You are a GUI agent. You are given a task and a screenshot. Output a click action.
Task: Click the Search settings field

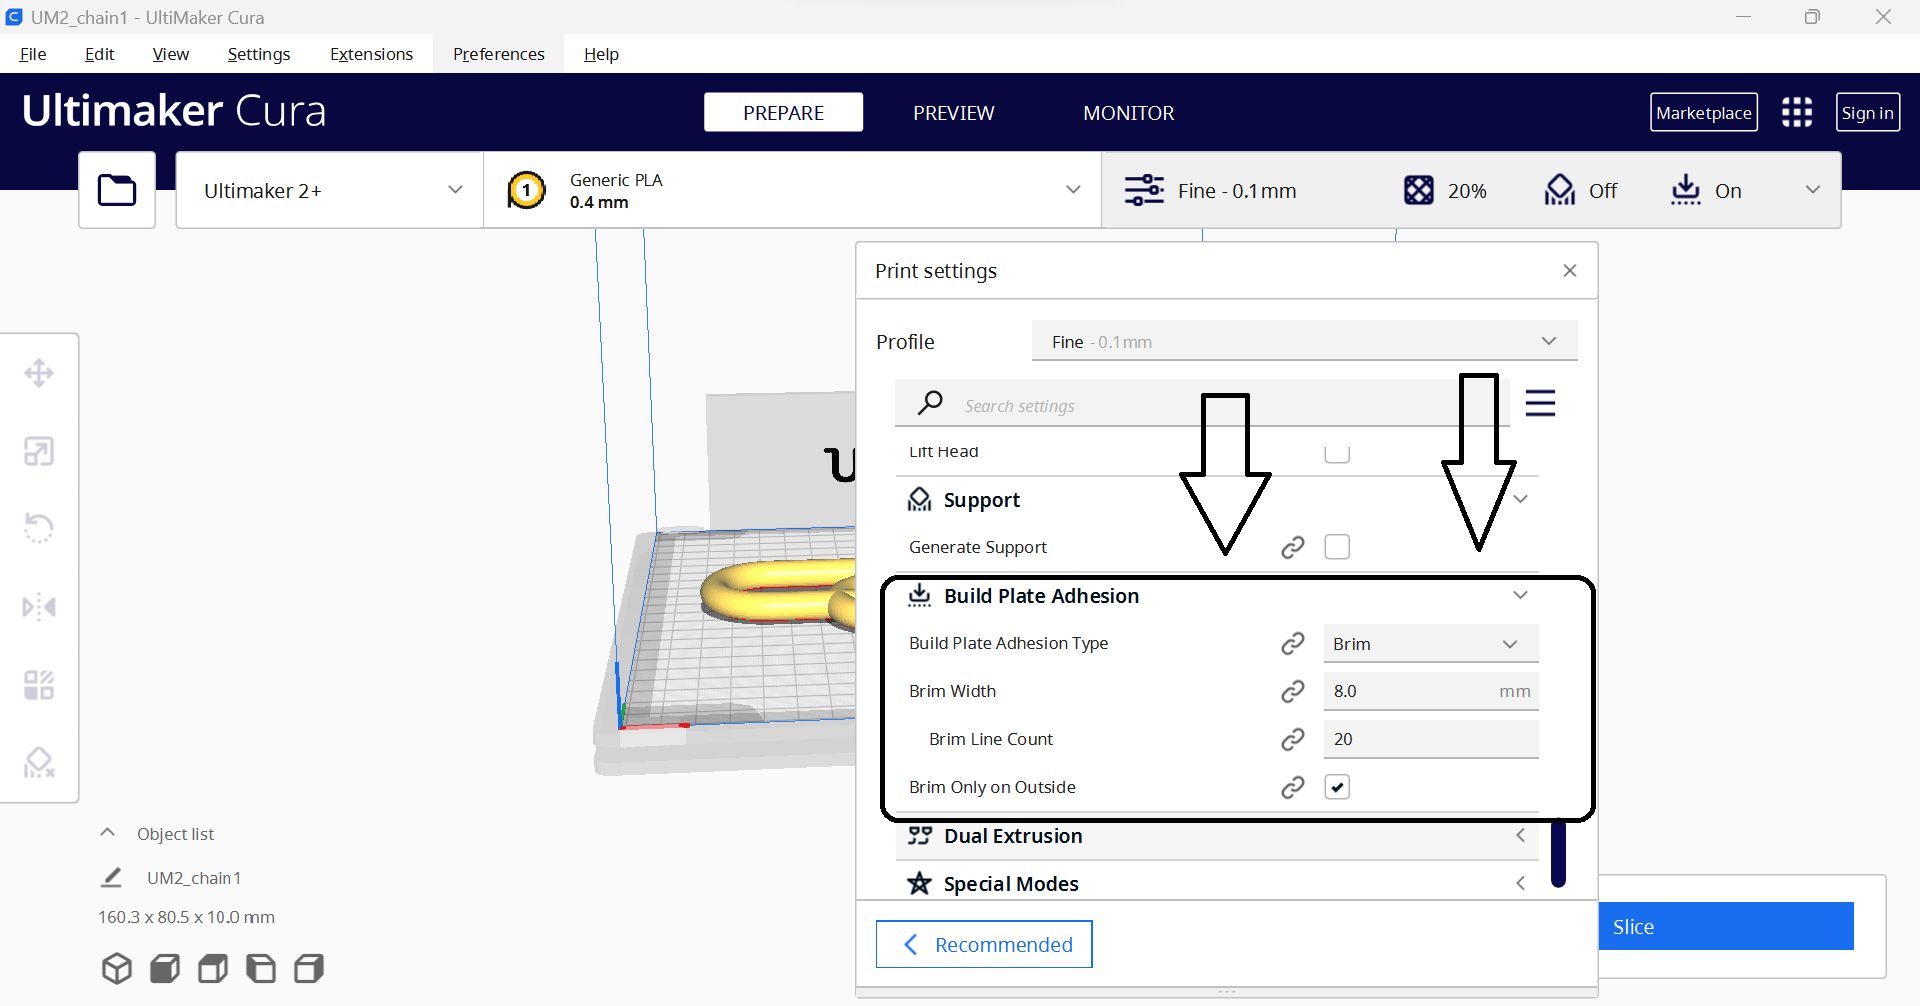[x=1200, y=404]
